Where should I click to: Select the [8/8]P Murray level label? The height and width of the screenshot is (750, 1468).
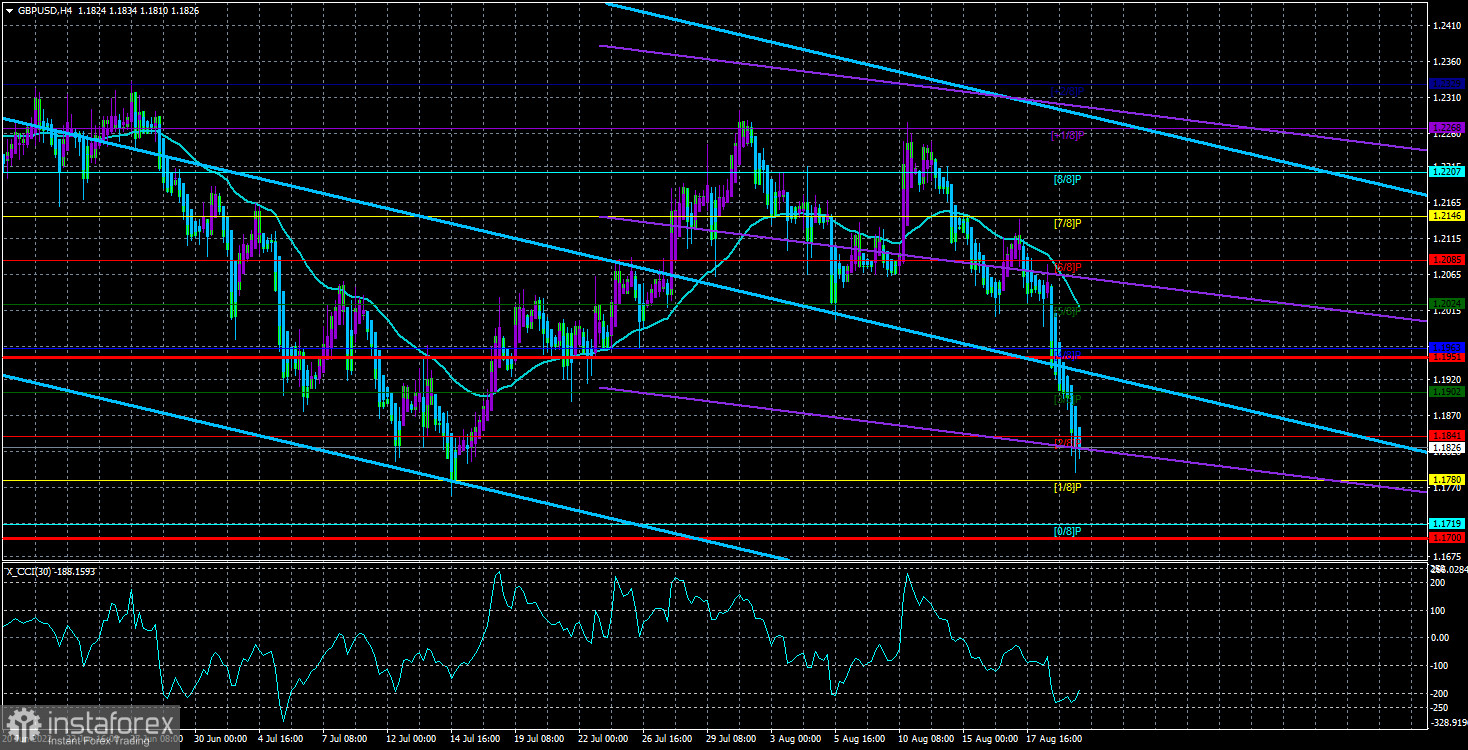[1067, 179]
